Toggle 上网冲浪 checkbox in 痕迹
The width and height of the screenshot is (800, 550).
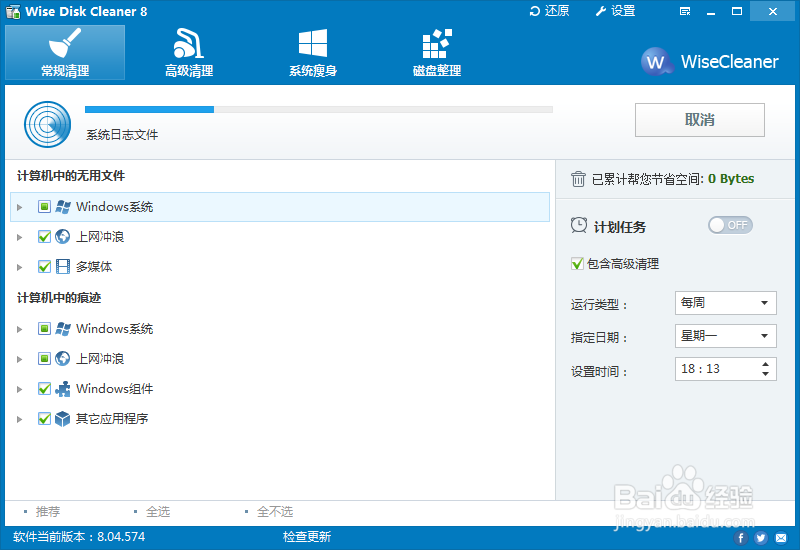44,359
